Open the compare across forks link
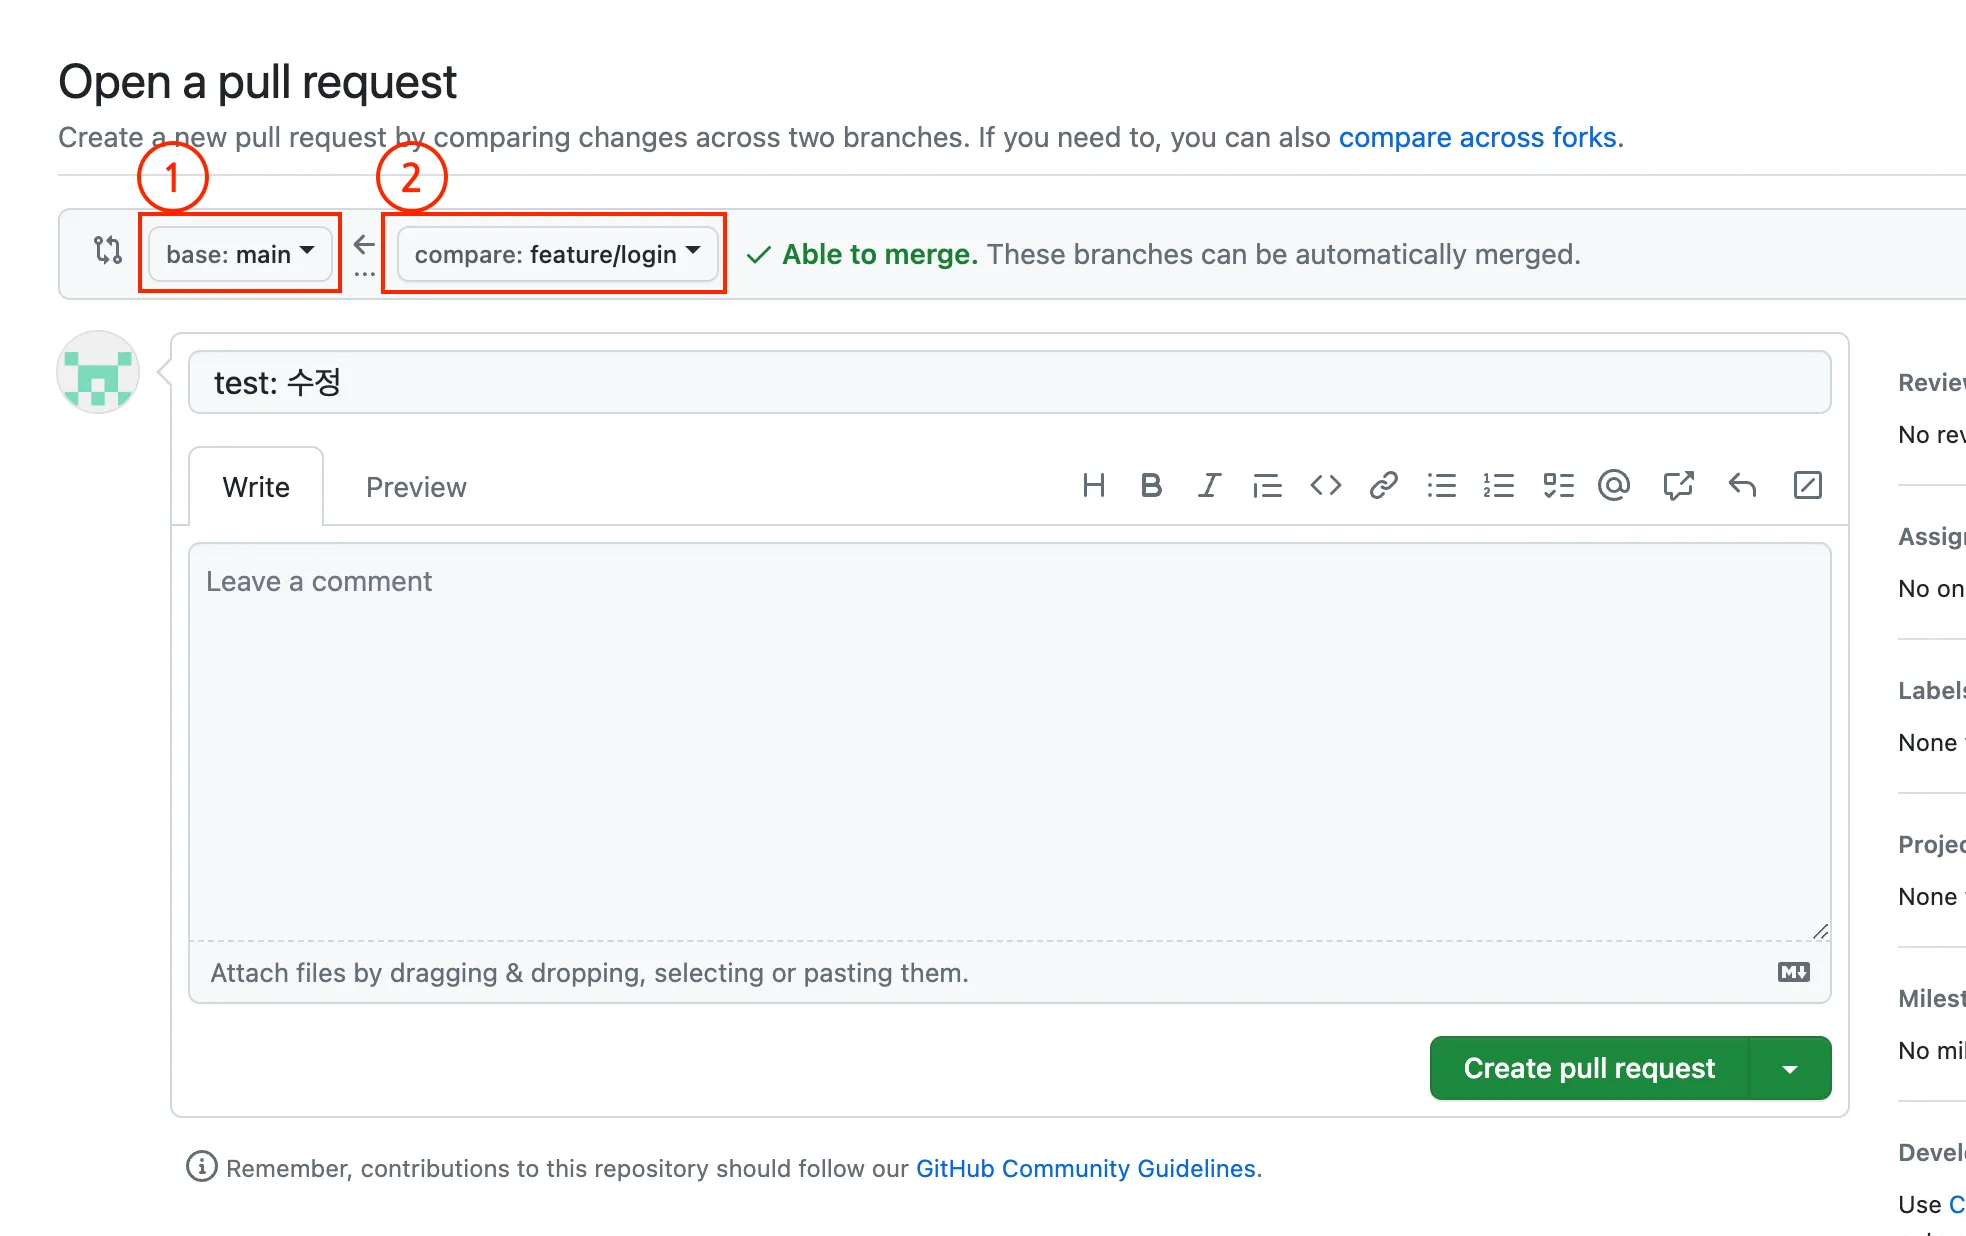 pyautogui.click(x=1477, y=137)
